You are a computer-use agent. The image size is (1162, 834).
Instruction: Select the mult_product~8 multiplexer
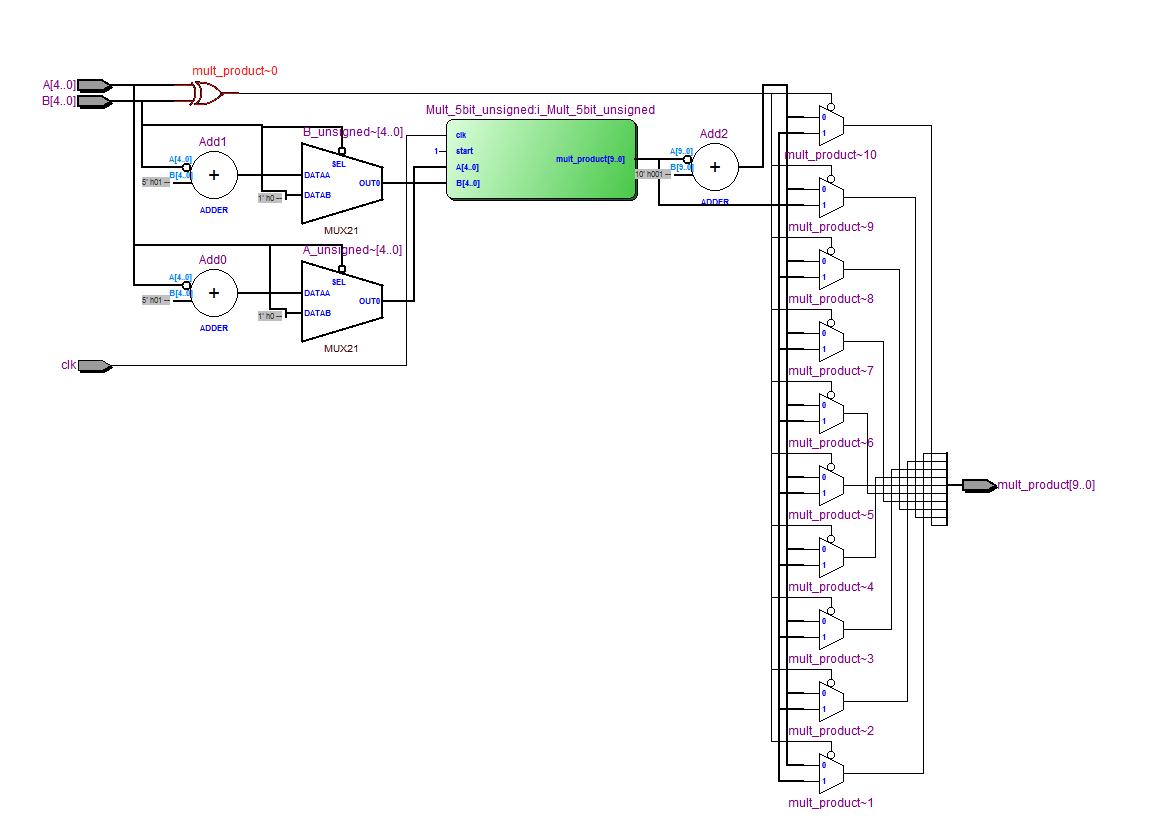[831, 268]
